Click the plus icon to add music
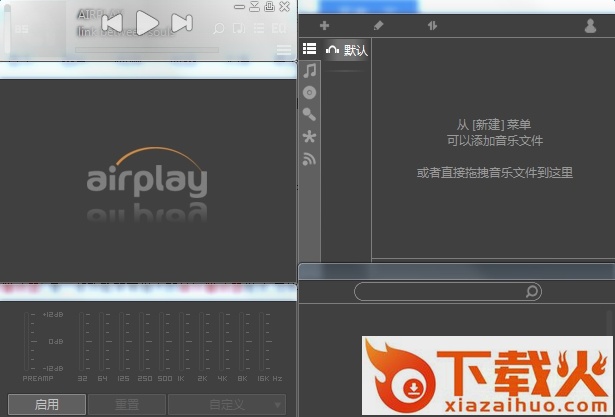 click(325, 25)
